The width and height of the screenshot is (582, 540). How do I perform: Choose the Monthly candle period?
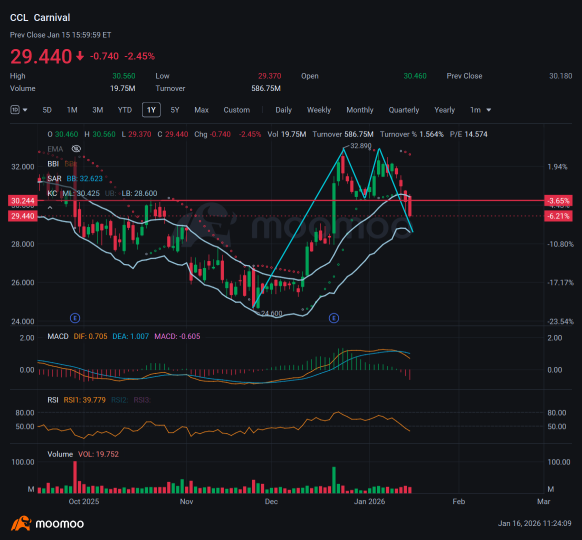(x=360, y=110)
